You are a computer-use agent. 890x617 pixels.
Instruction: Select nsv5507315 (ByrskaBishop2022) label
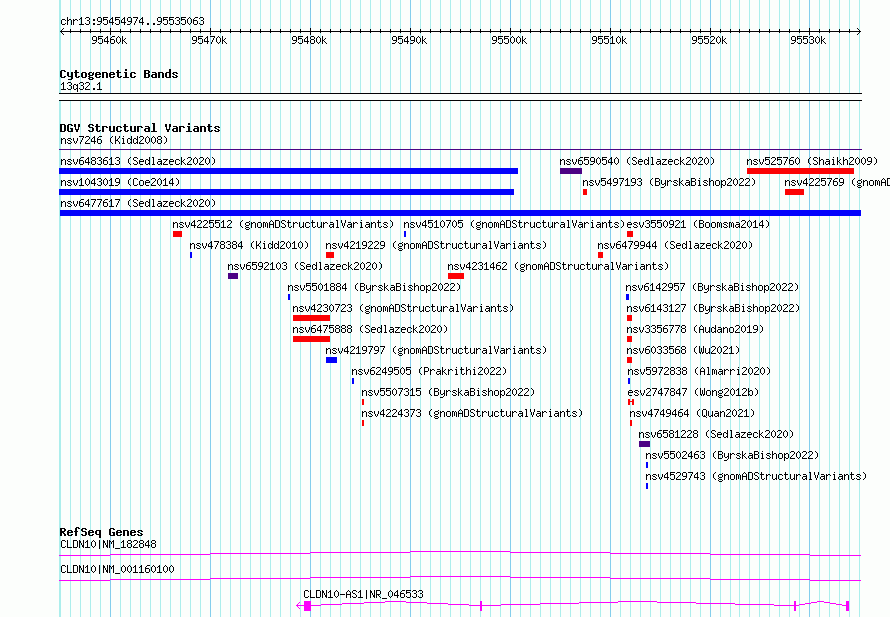click(448, 392)
